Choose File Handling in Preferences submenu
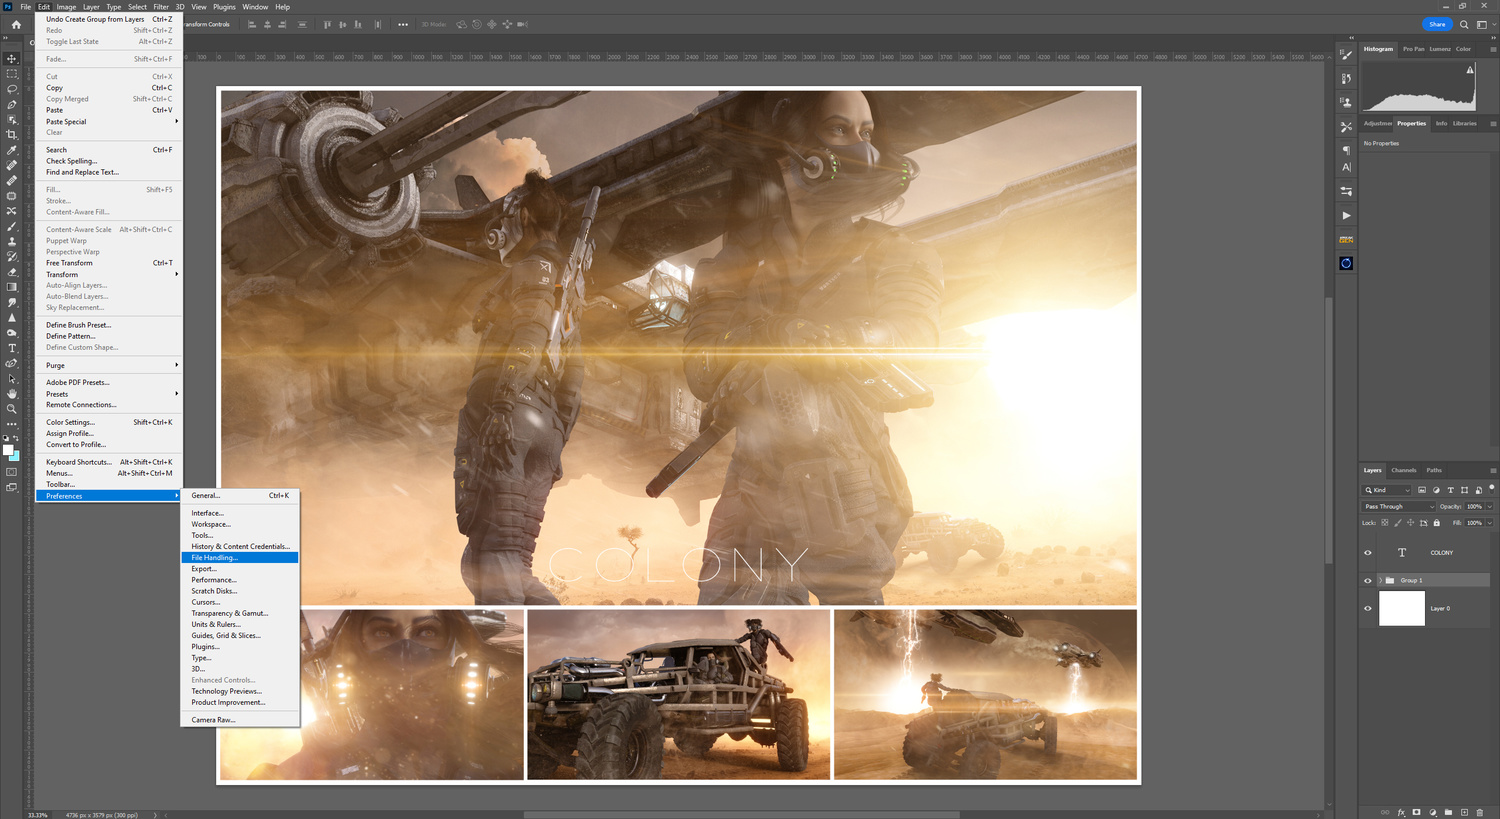Screen dimensions: 1500x819 (x=215, y=558)
